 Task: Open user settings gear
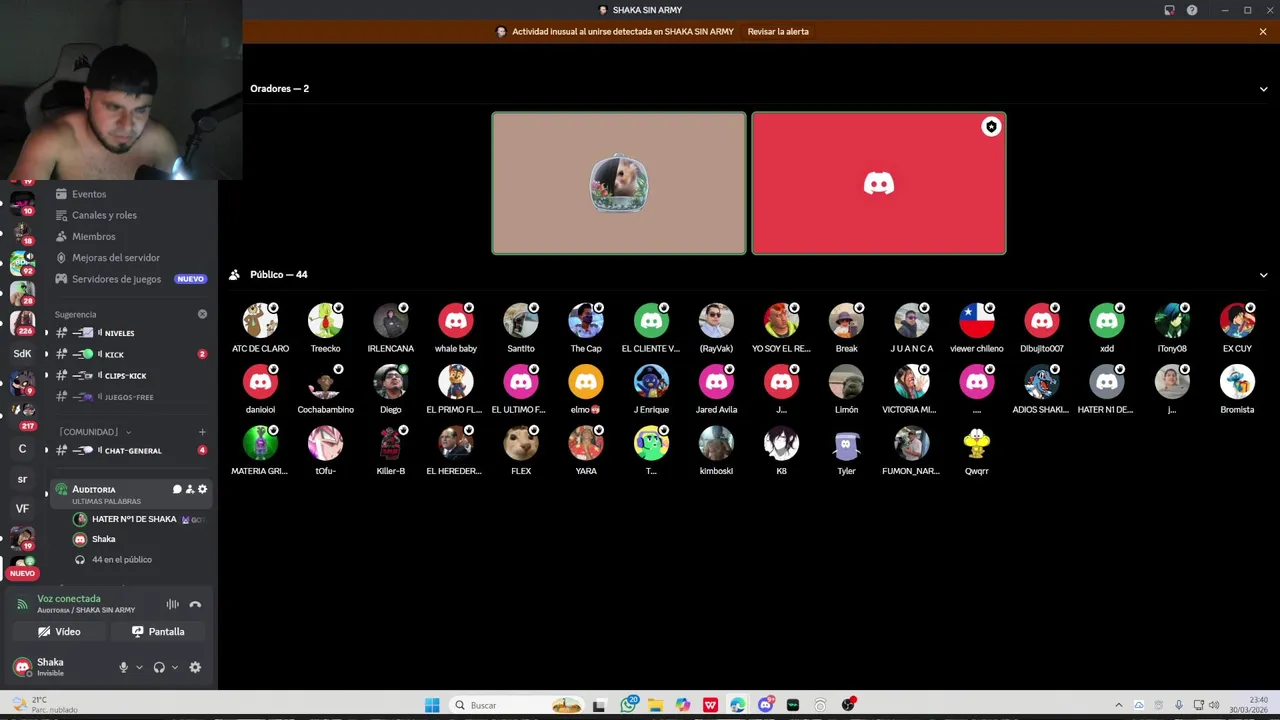pyautogui.click(x=195, y=667)
